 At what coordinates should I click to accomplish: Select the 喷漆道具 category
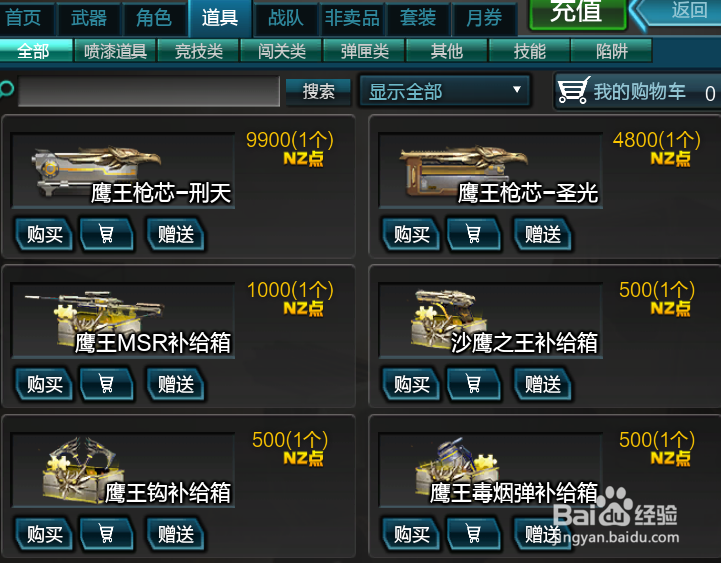[115, 51]
